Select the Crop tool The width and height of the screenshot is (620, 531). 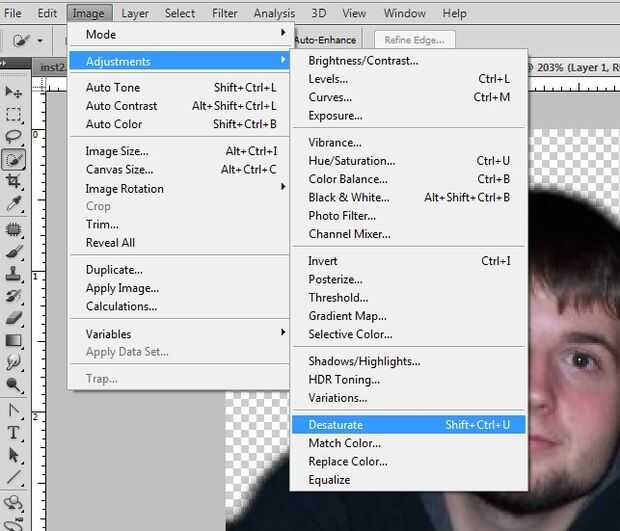coord(13,181)
